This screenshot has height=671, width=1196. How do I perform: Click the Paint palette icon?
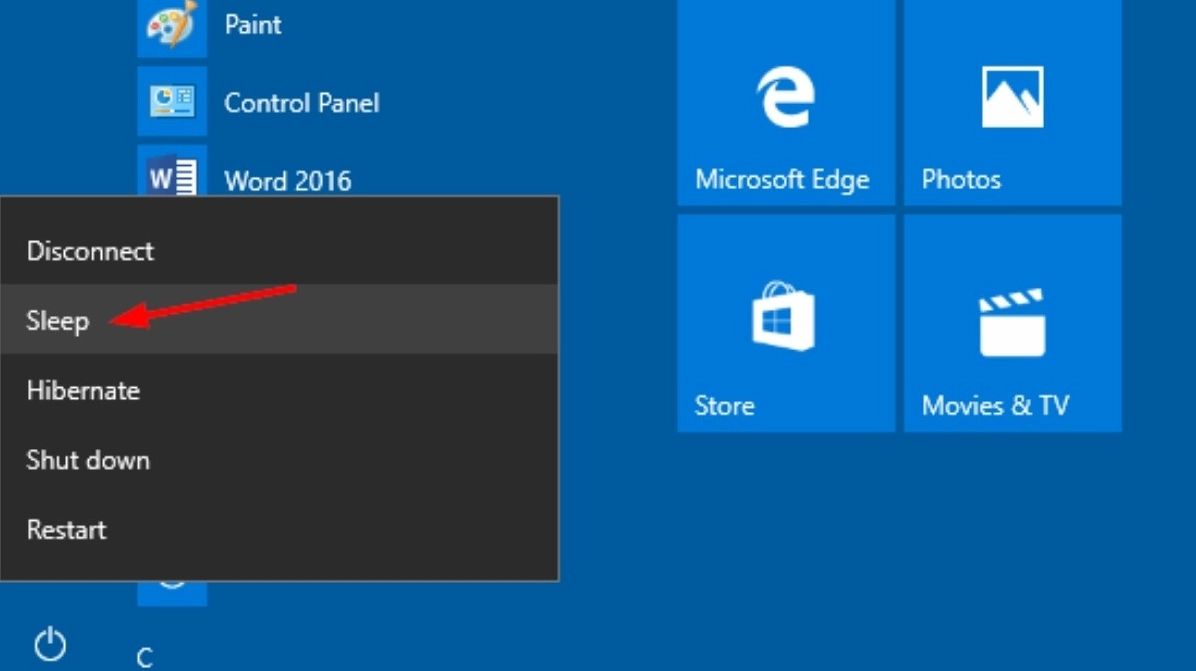click(x=171, y=25)
